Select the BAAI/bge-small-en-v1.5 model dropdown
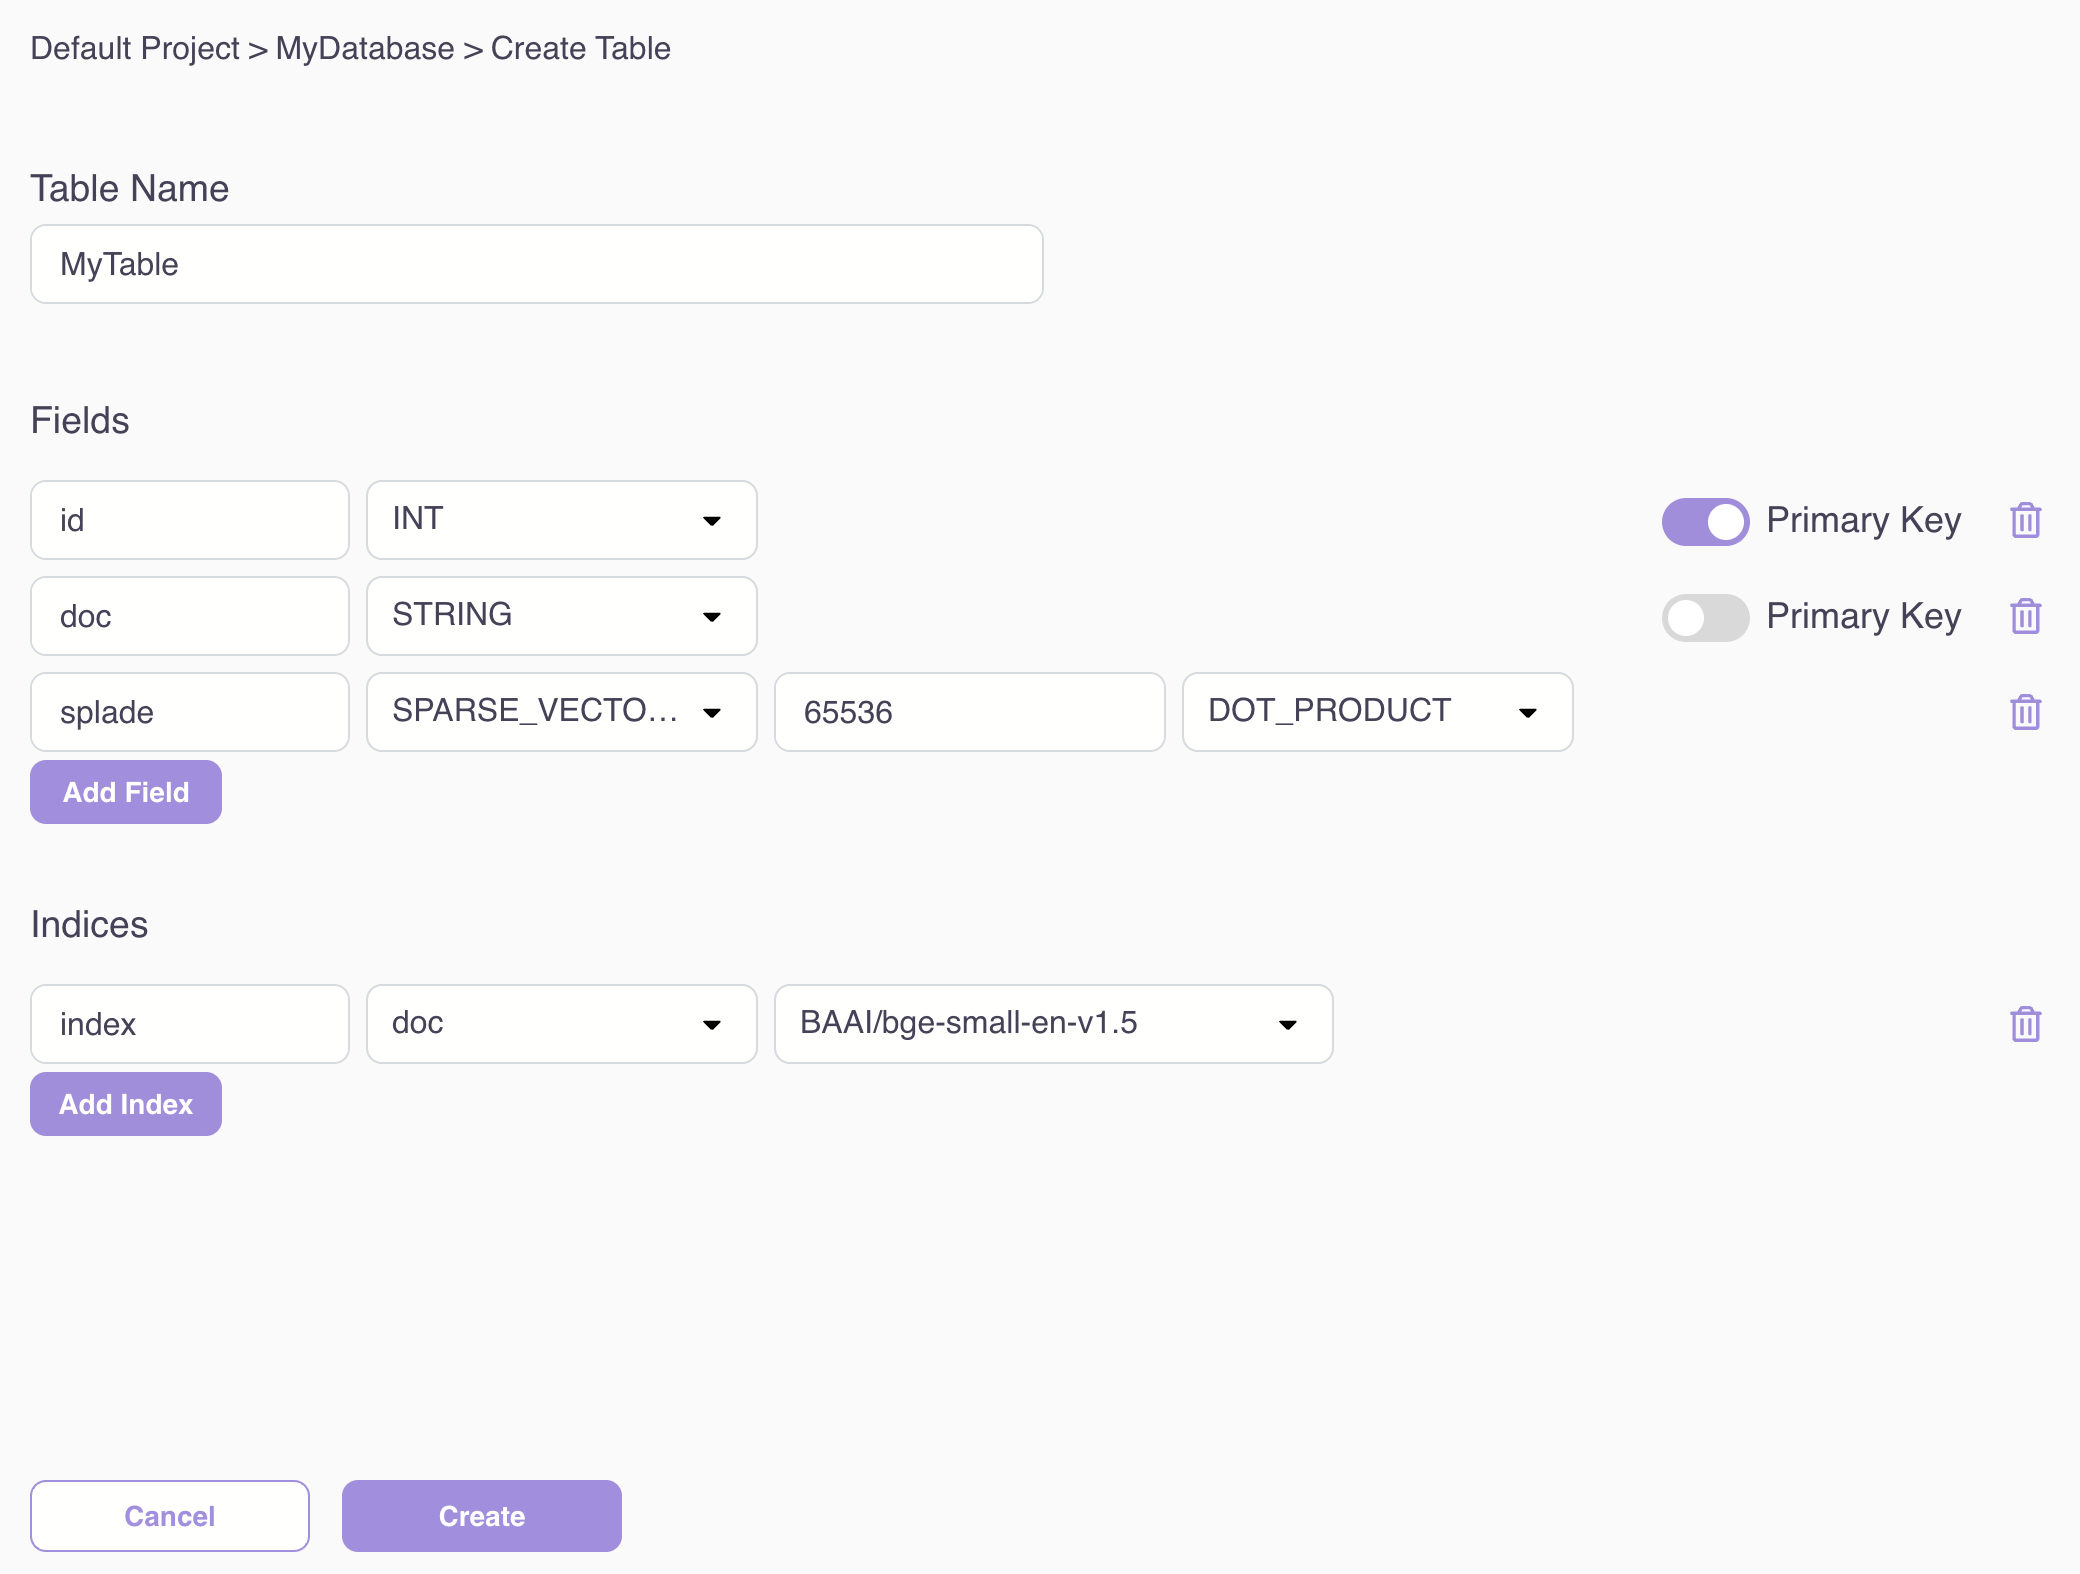2080x1574 pixels. pyautogui.click(x=1053, y=1024)
